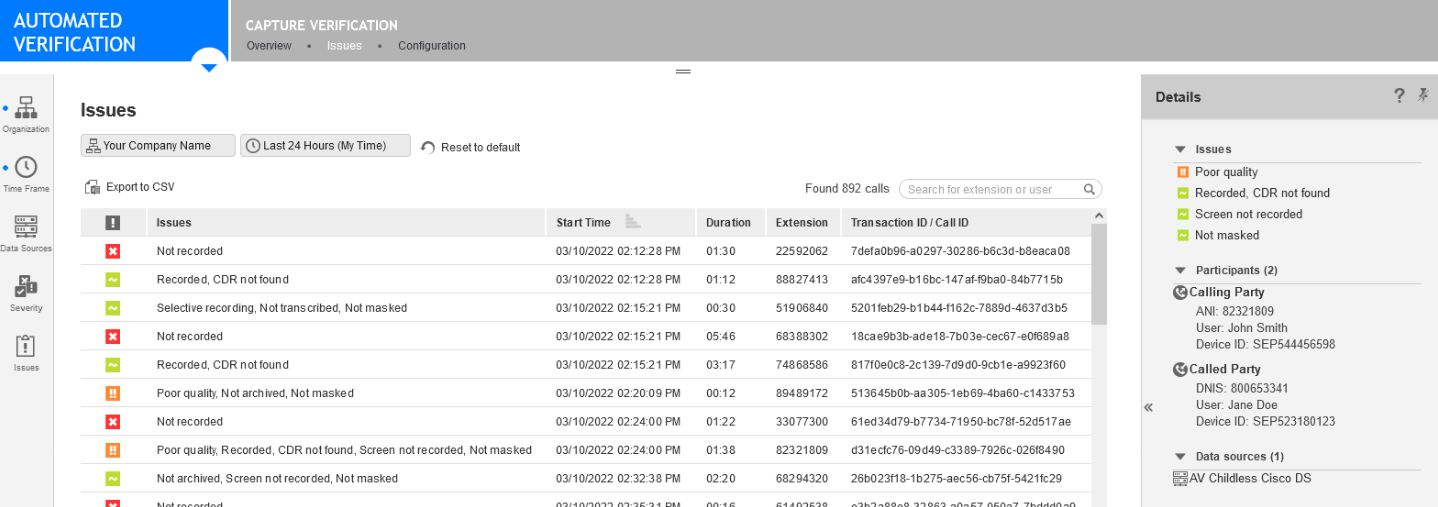Collapse the Data sources (1) section

[1181, 456]
